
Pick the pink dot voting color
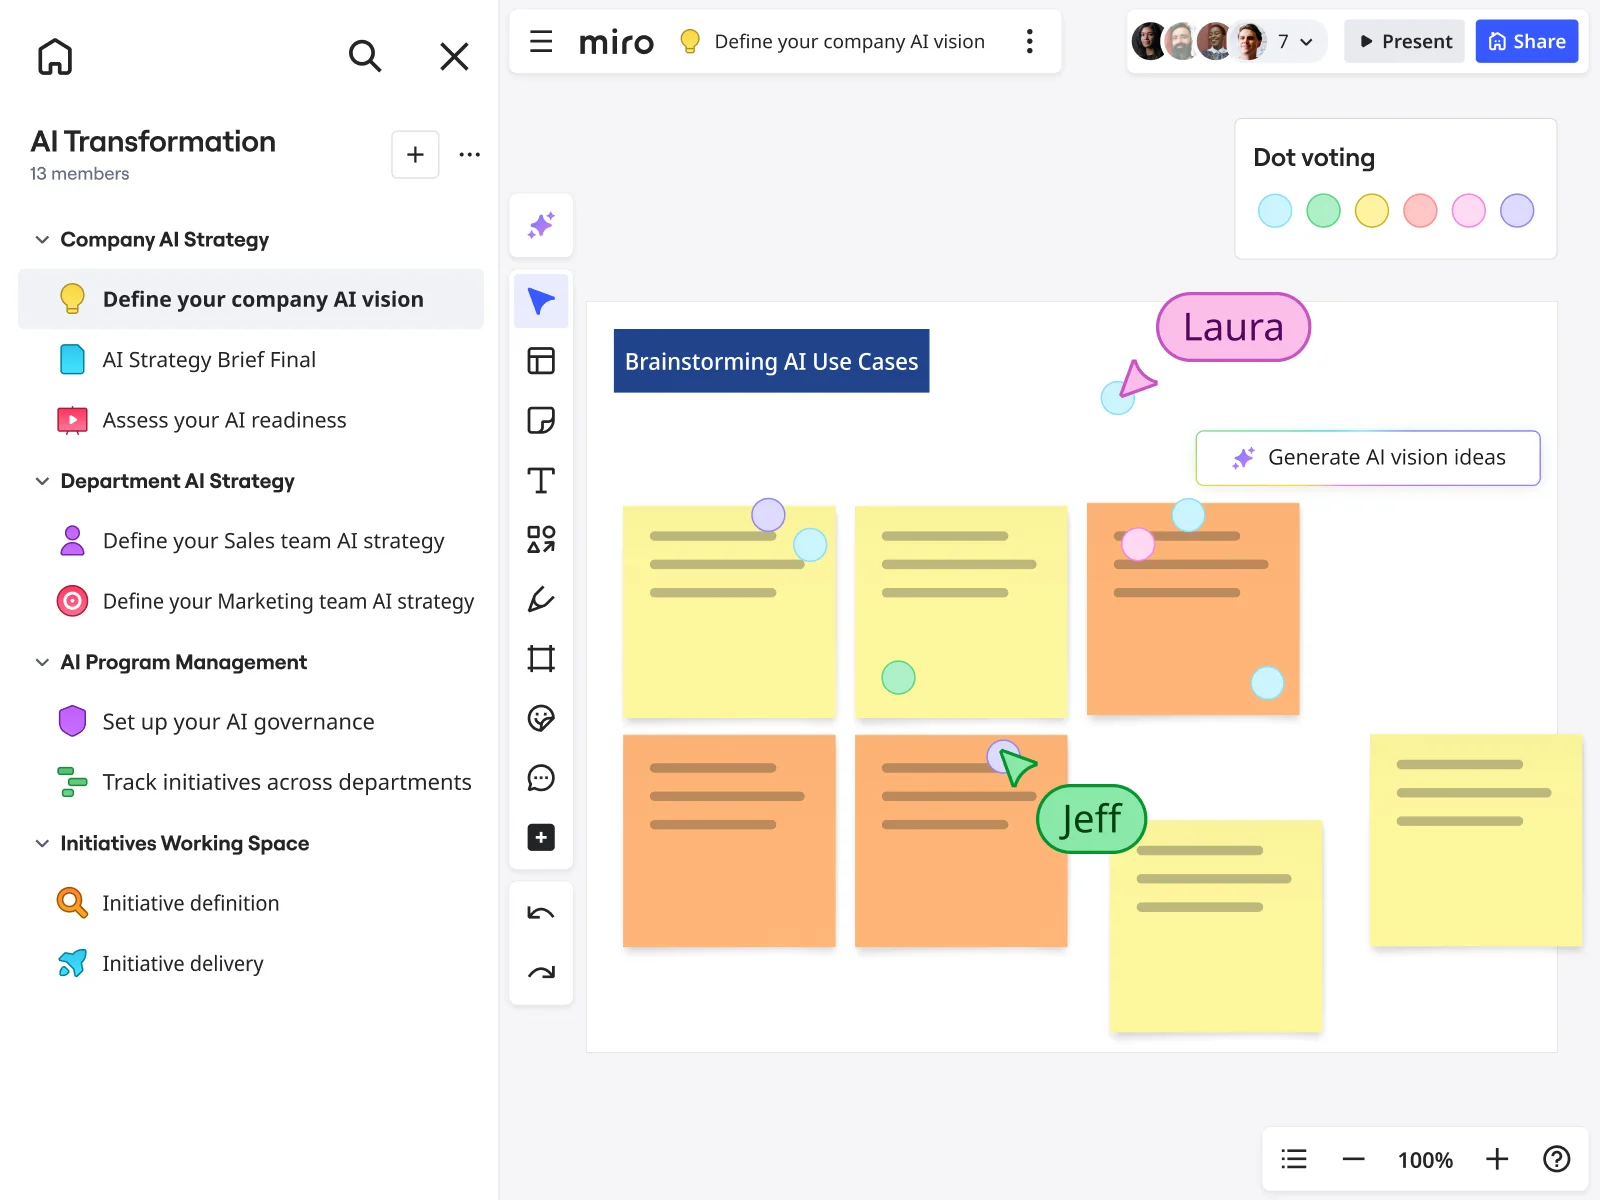1468,210
